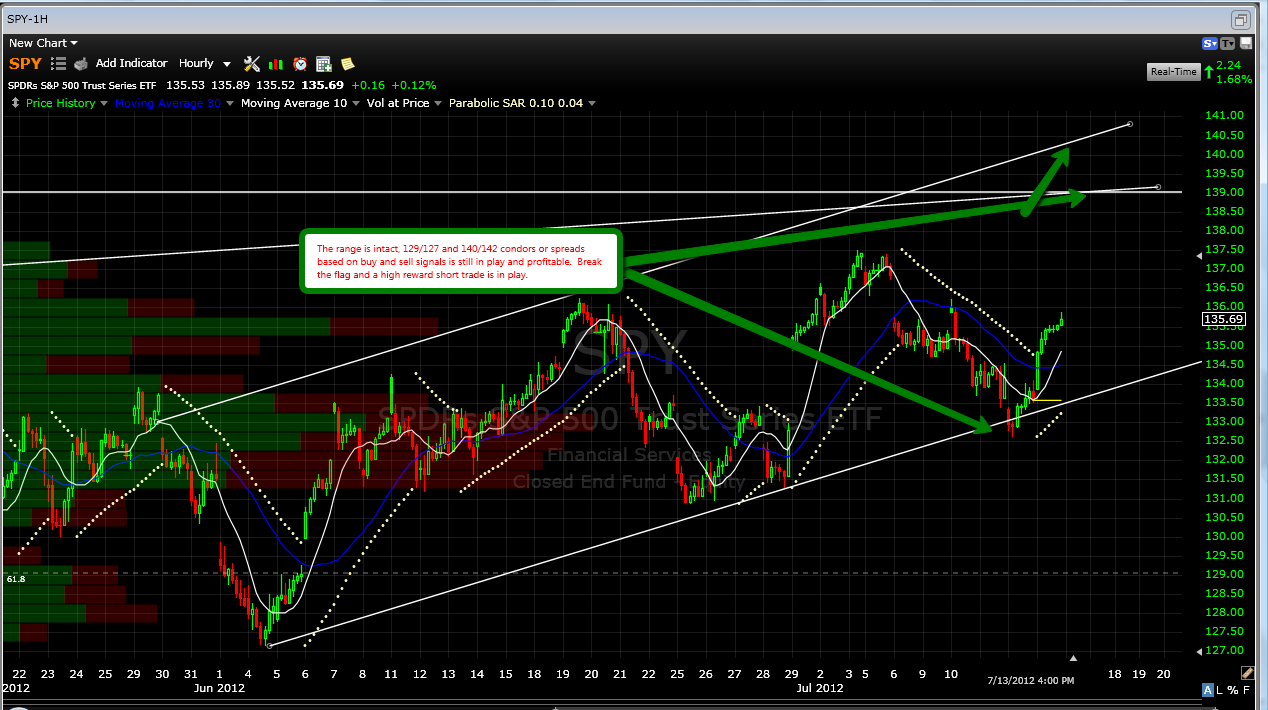Click the open price 135.53 in quote line
Viewport: 1268px width, 710px height.
tap(185, 85)
